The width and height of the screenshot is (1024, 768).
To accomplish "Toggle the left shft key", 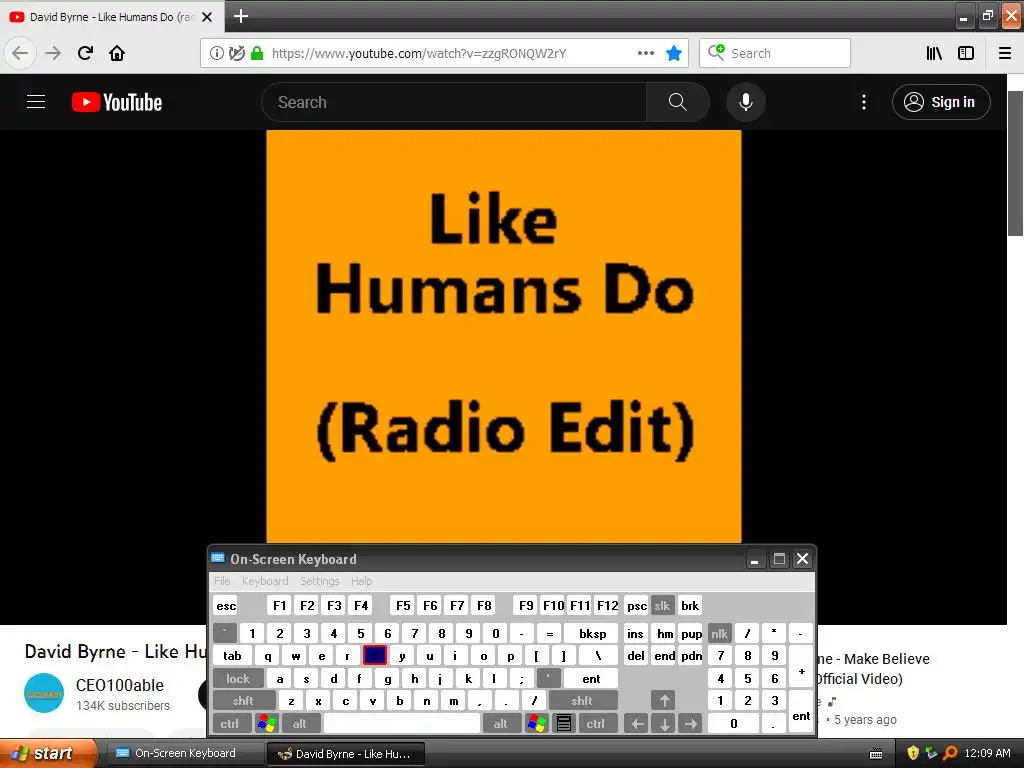I will 242,701.
